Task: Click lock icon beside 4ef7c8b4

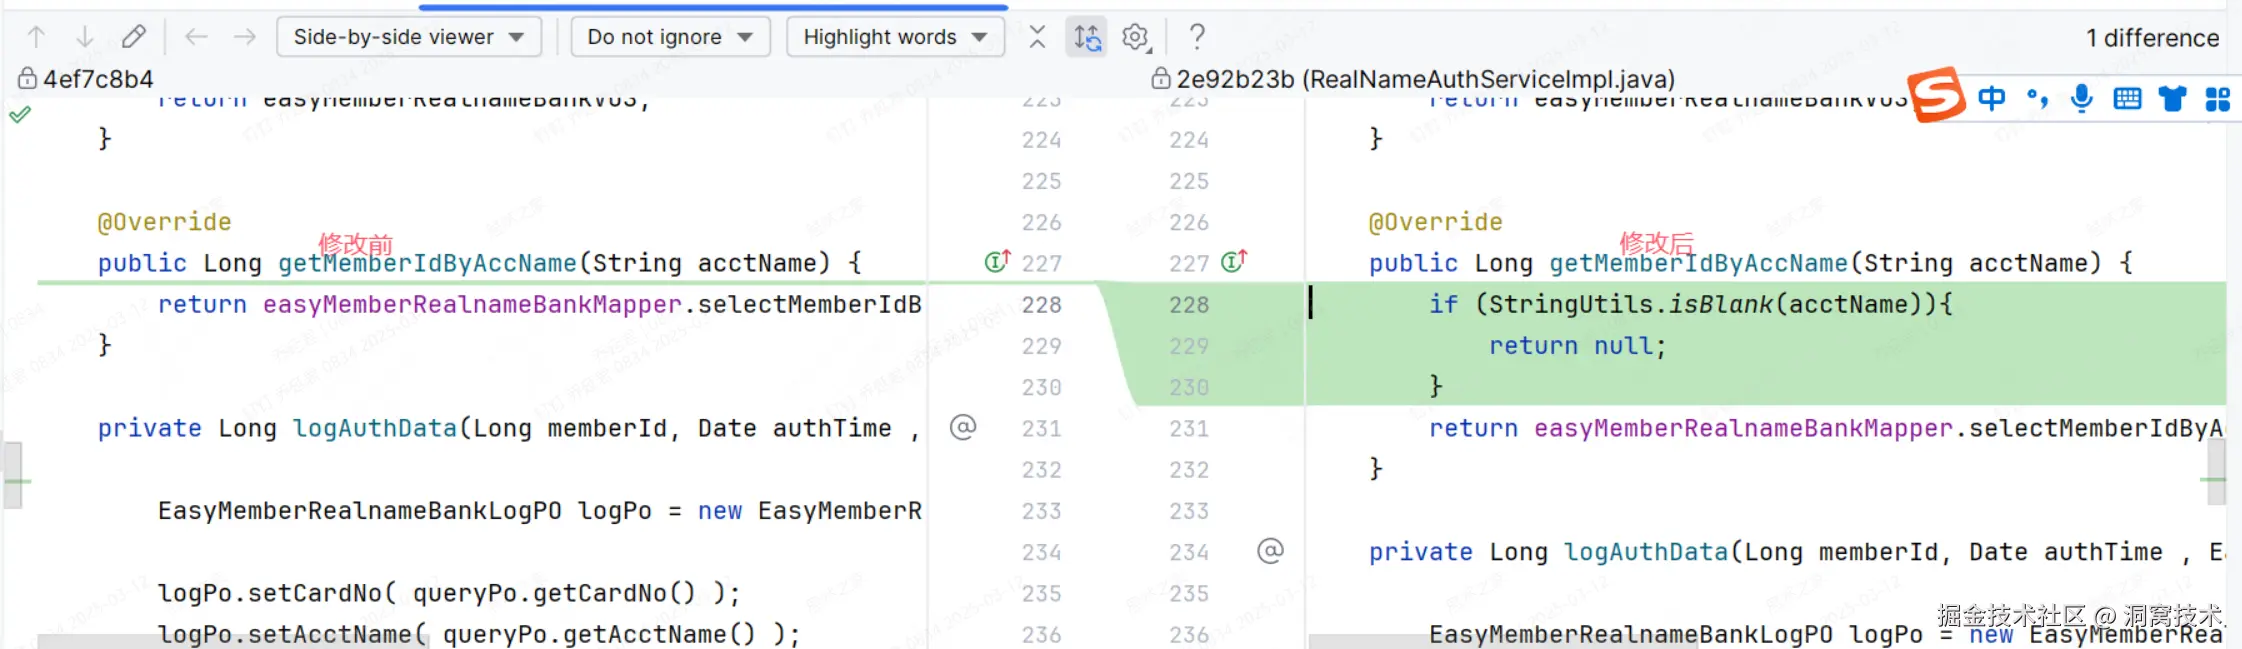Action: click(27, 78)
